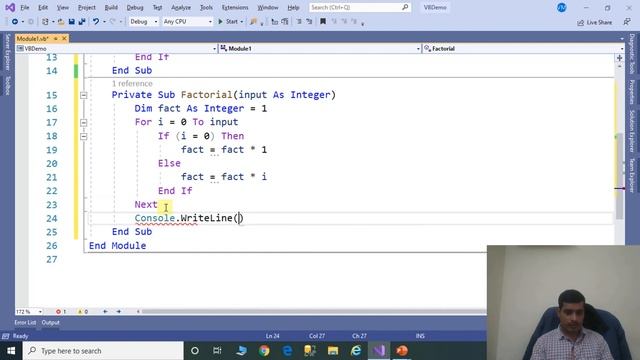Go to next issue arrow in editor footer

(x=118, y=311)
